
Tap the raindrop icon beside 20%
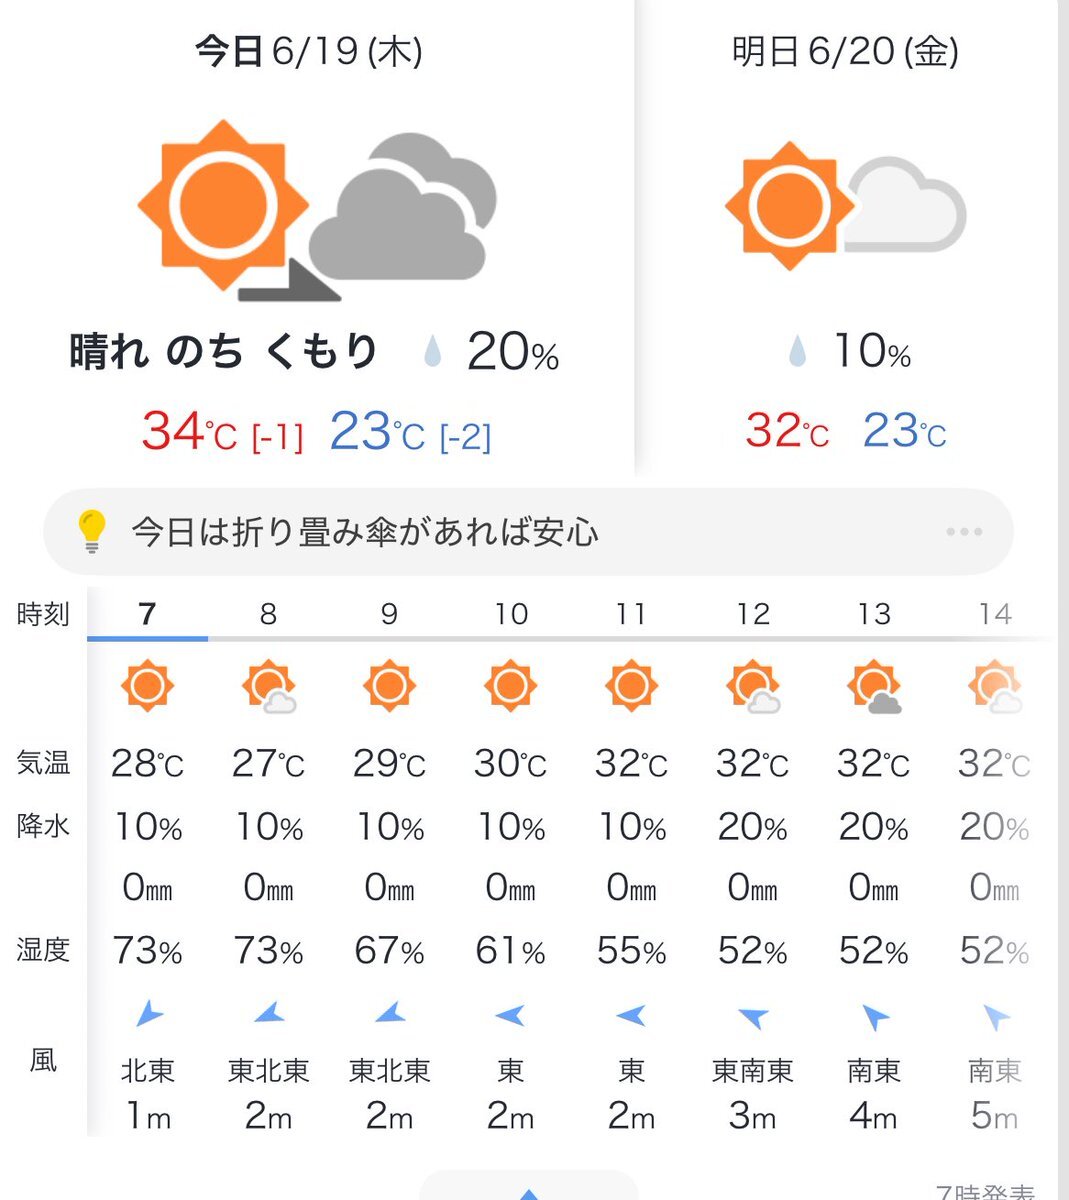pyautogui.click(x=433, y=352)
